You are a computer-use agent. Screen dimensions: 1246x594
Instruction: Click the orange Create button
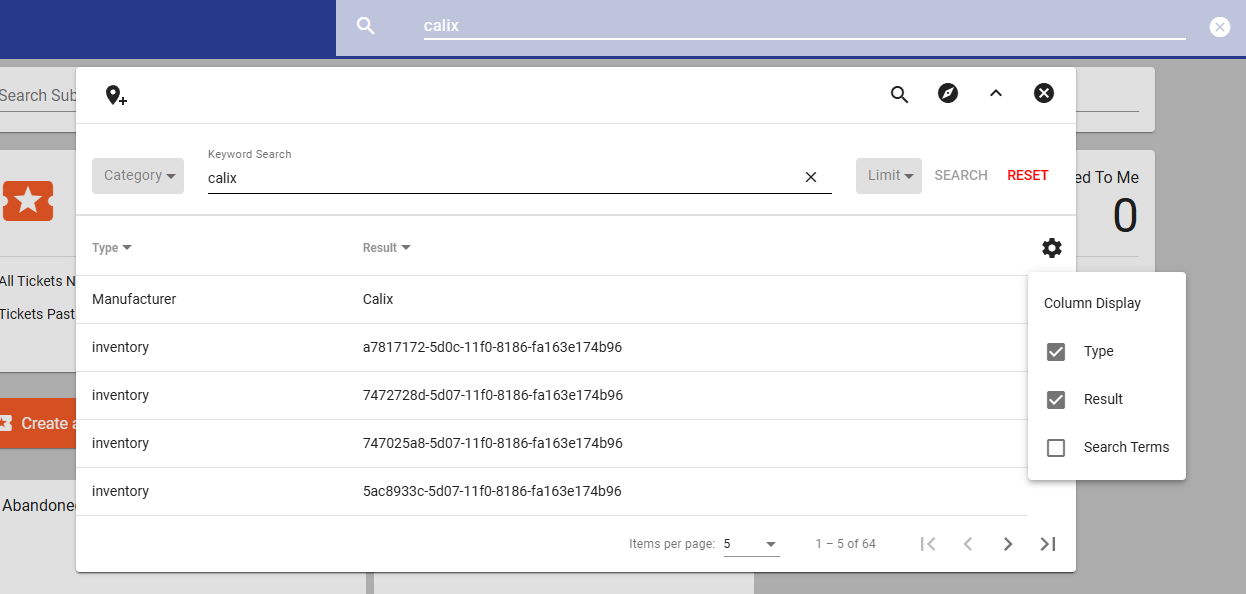[x=38, y=424]
